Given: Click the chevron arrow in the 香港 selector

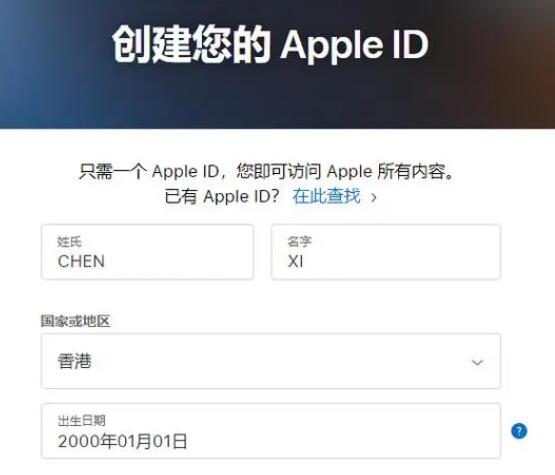Looking at the screenshot, I should (477, 362).
